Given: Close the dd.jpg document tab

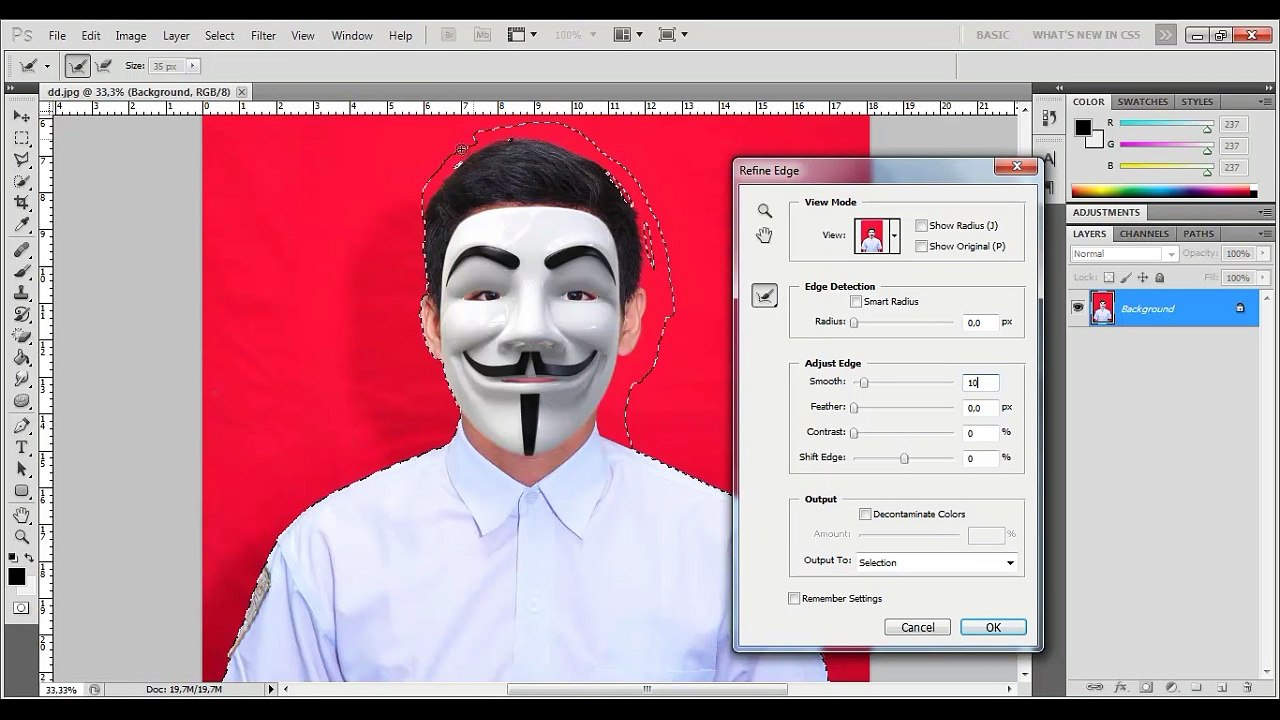Looking at the screenshot, I should click(242, 92).
